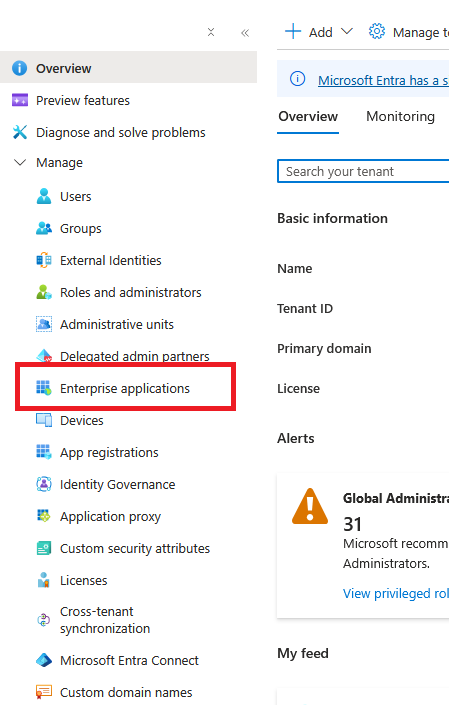
Task: Click the Roles and administrators icon
Action: click(44, 292)
